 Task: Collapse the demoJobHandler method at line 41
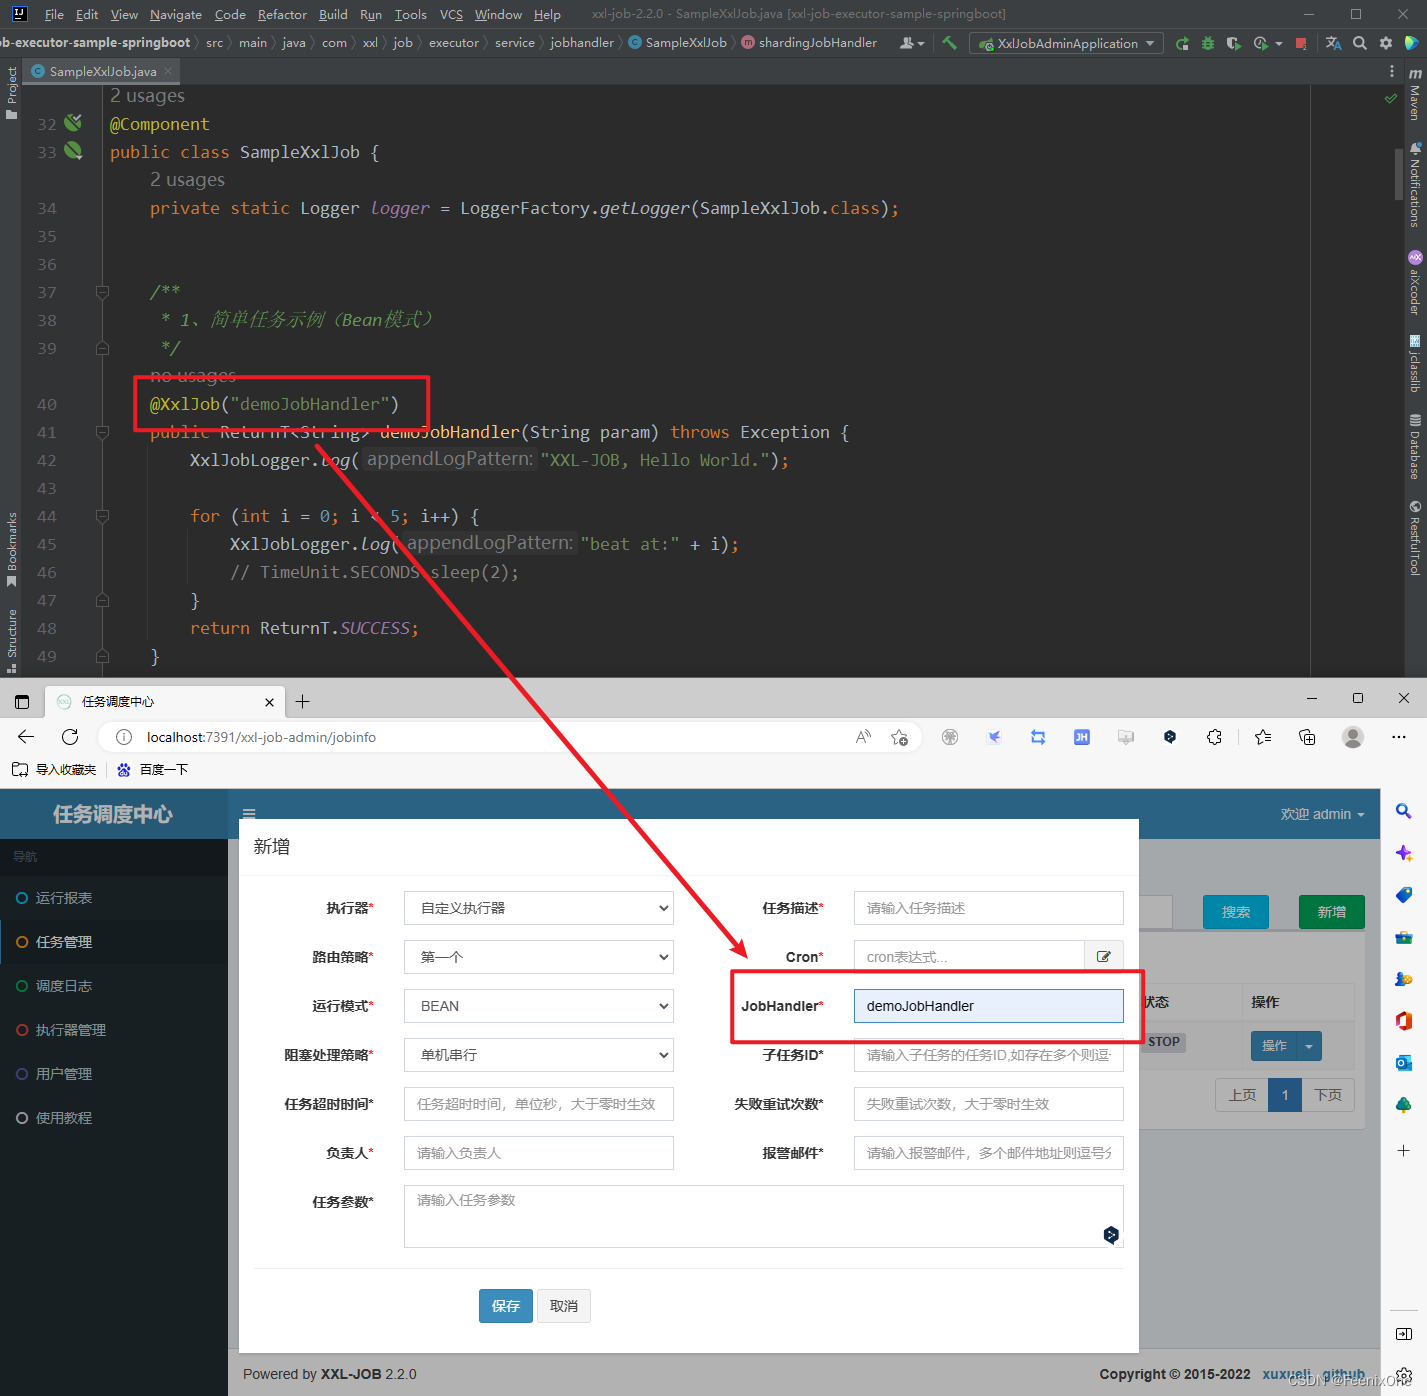(x=102, y=432)
